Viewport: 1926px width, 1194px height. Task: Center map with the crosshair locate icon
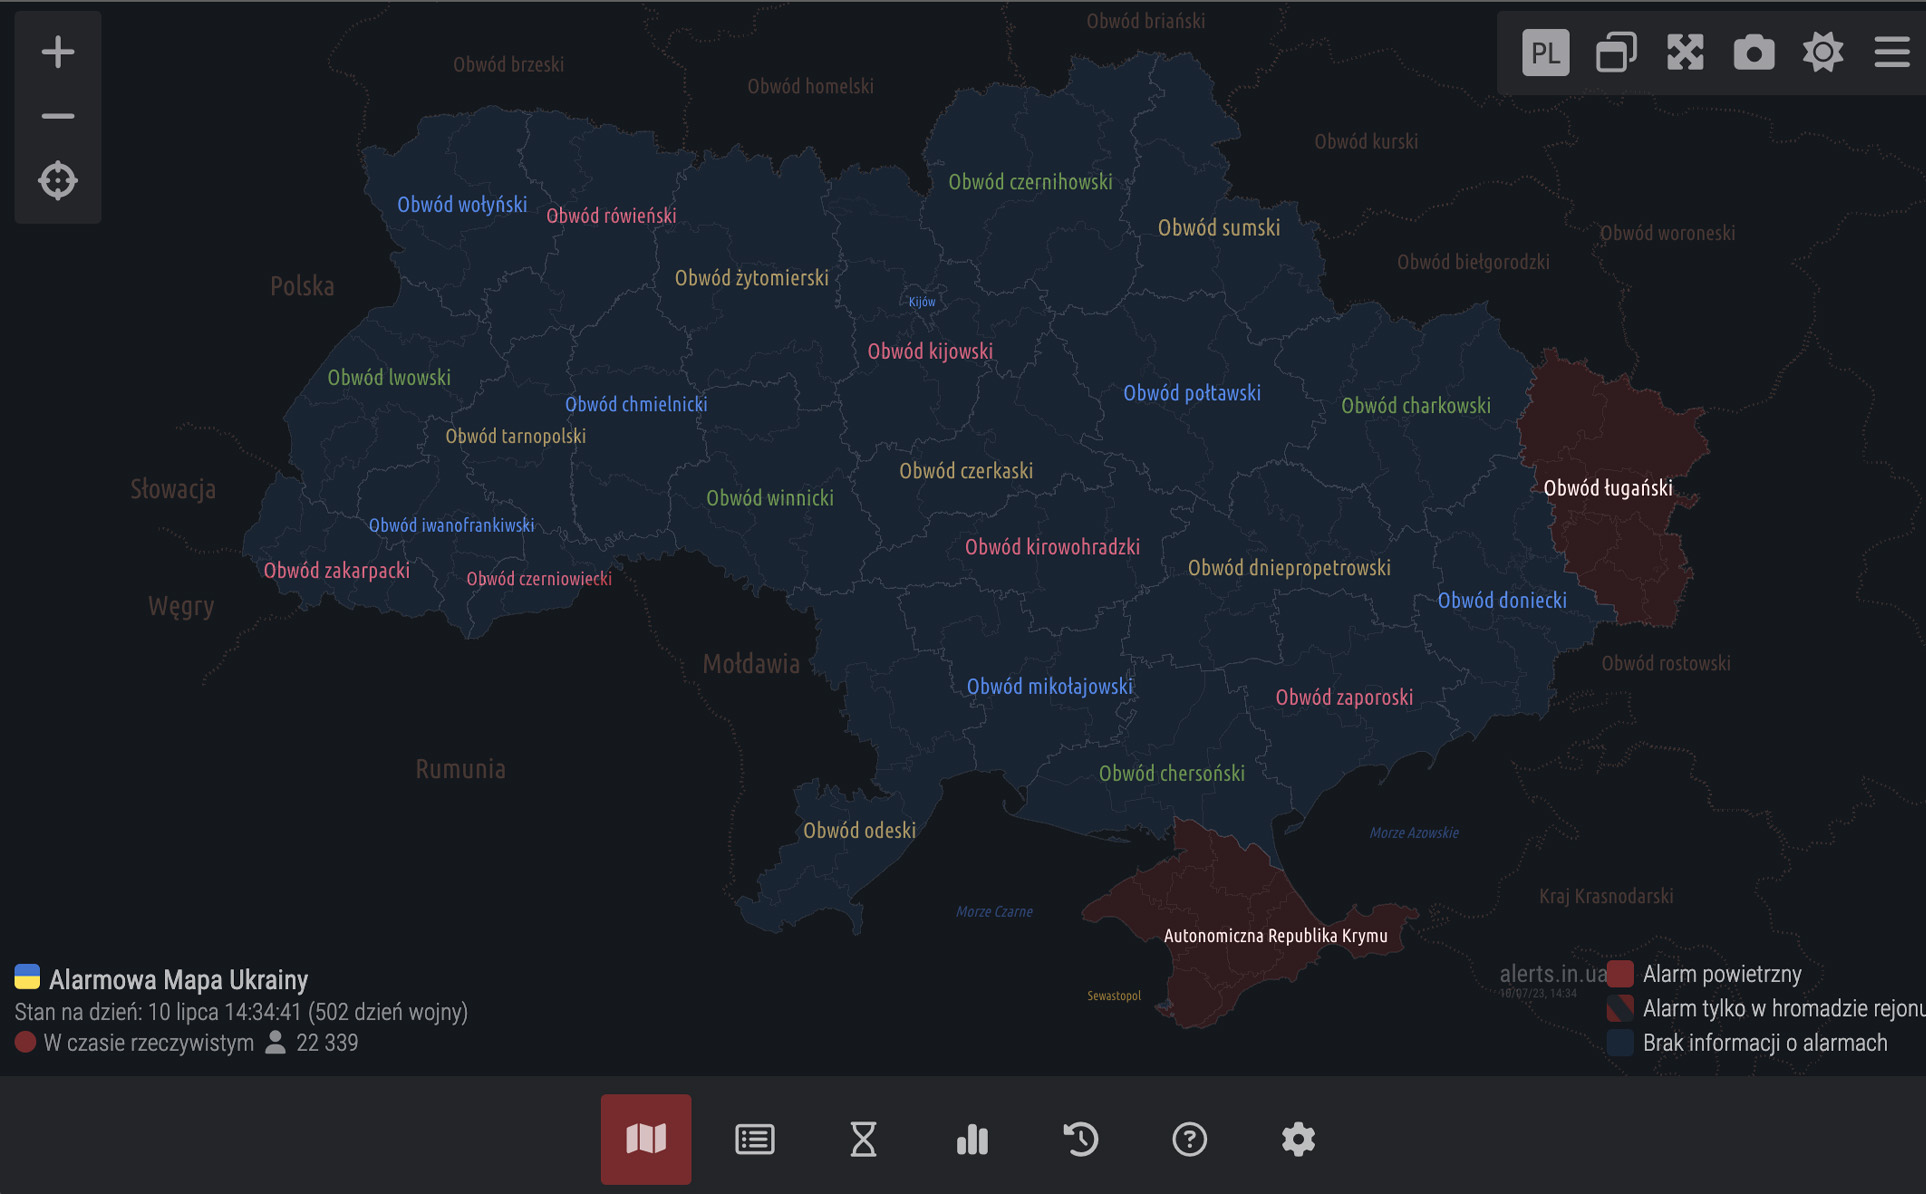58,181
